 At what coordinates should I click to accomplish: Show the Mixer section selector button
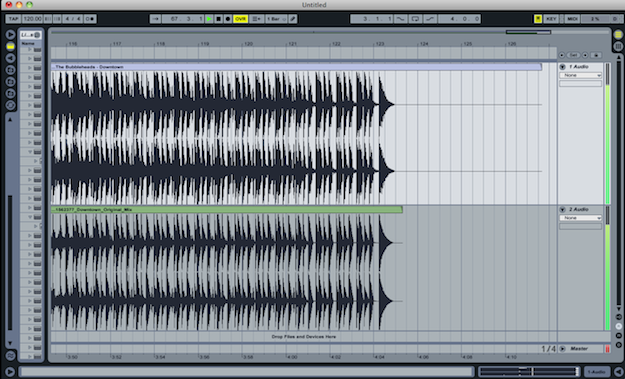pos(619,336)
